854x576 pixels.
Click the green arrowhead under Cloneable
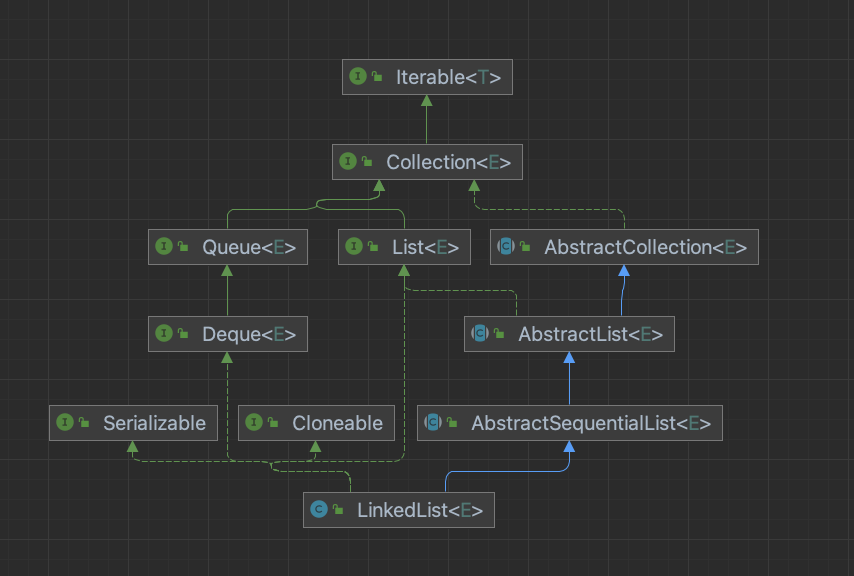pos(315,446)
